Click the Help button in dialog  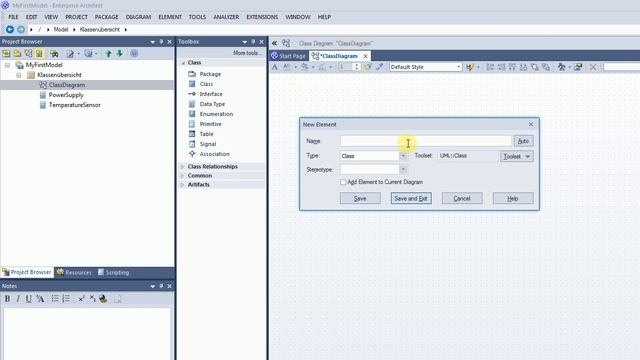click(513, 198)
